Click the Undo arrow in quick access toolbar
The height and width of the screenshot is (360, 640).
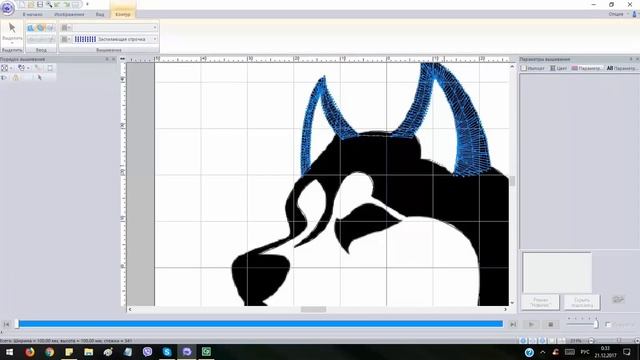[x=58, y=4]
